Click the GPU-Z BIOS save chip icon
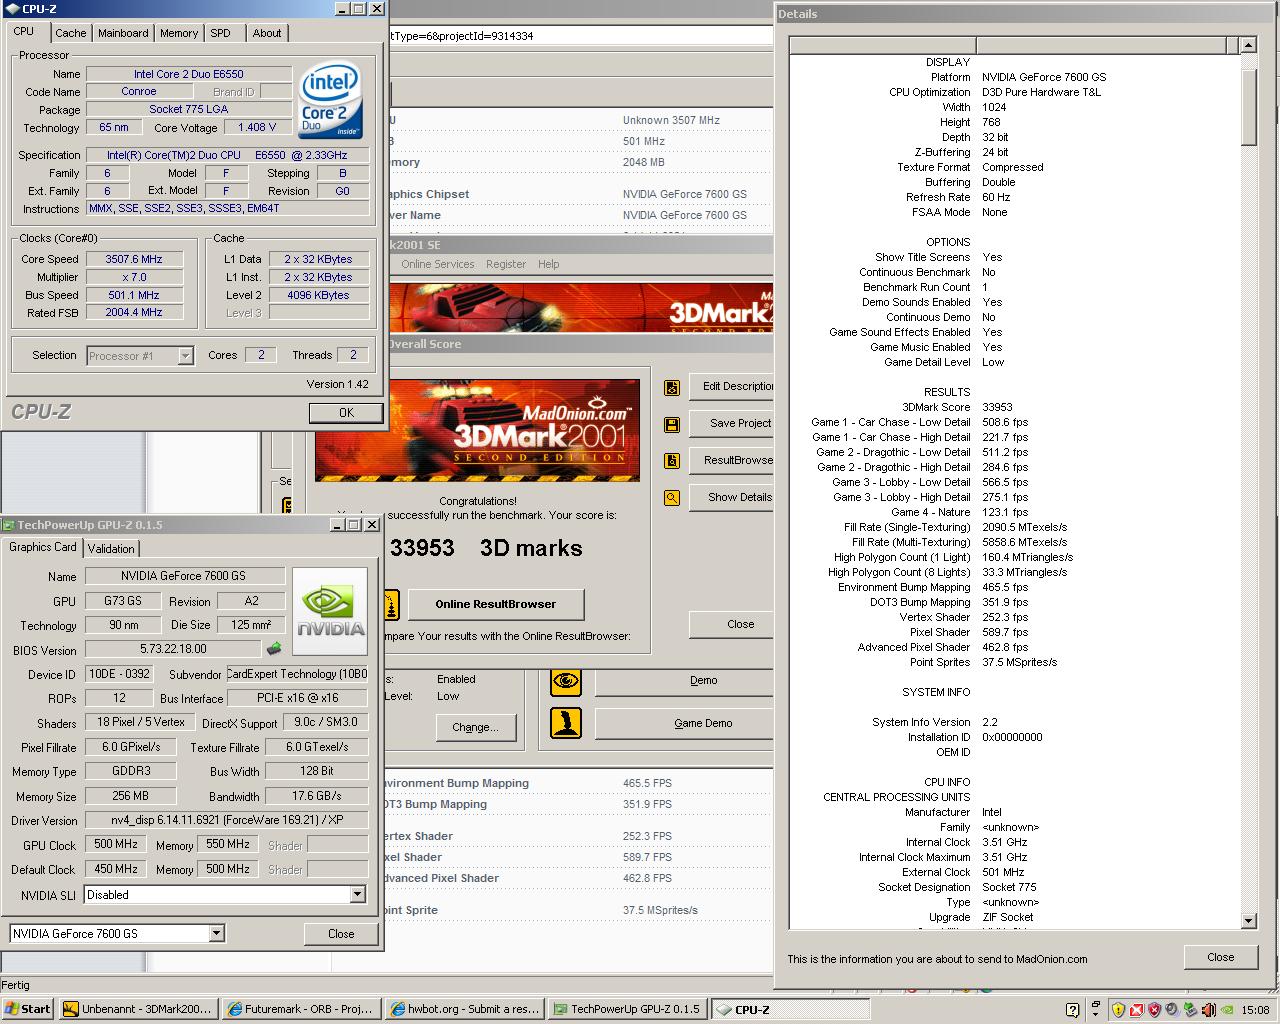 [273, 650]
